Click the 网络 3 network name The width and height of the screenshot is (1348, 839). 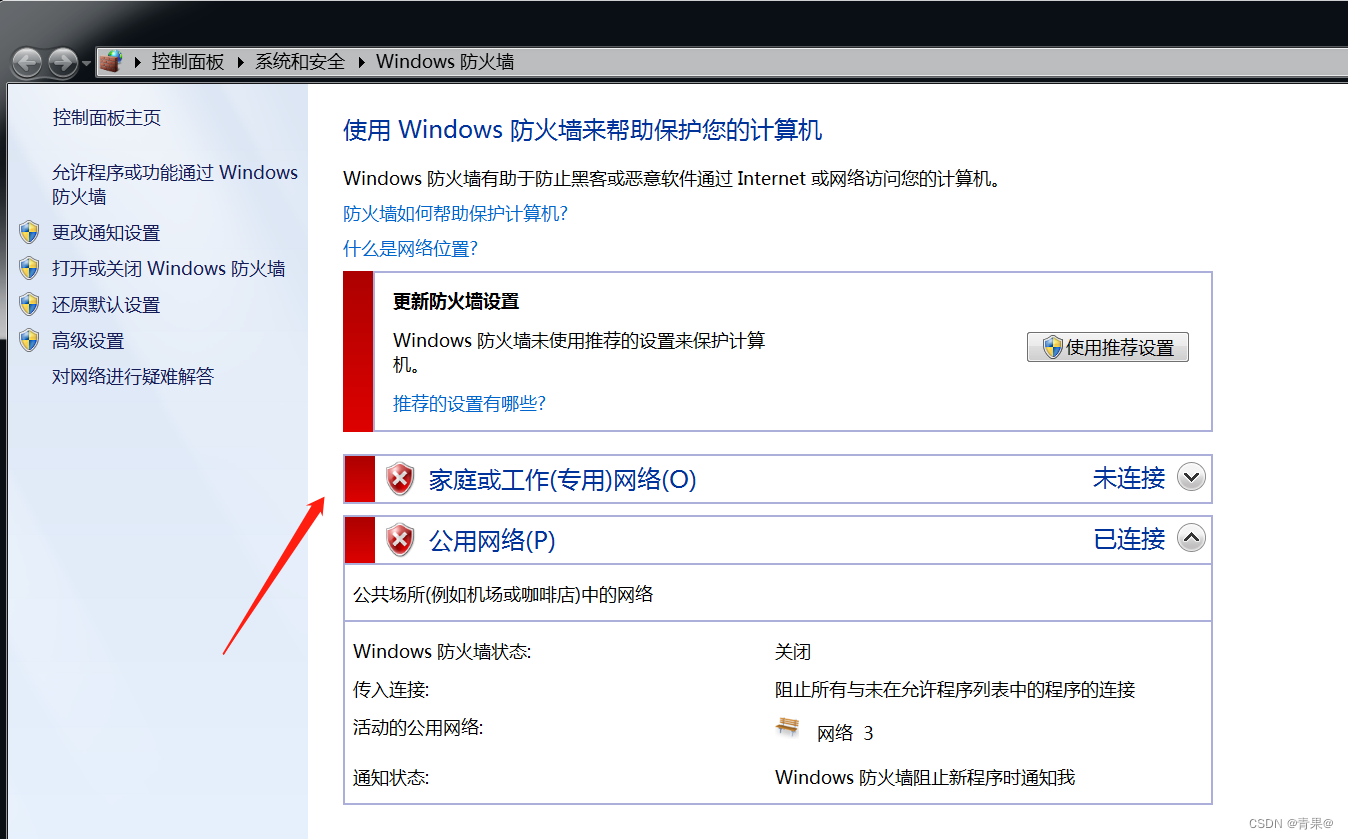pos(845,733)
